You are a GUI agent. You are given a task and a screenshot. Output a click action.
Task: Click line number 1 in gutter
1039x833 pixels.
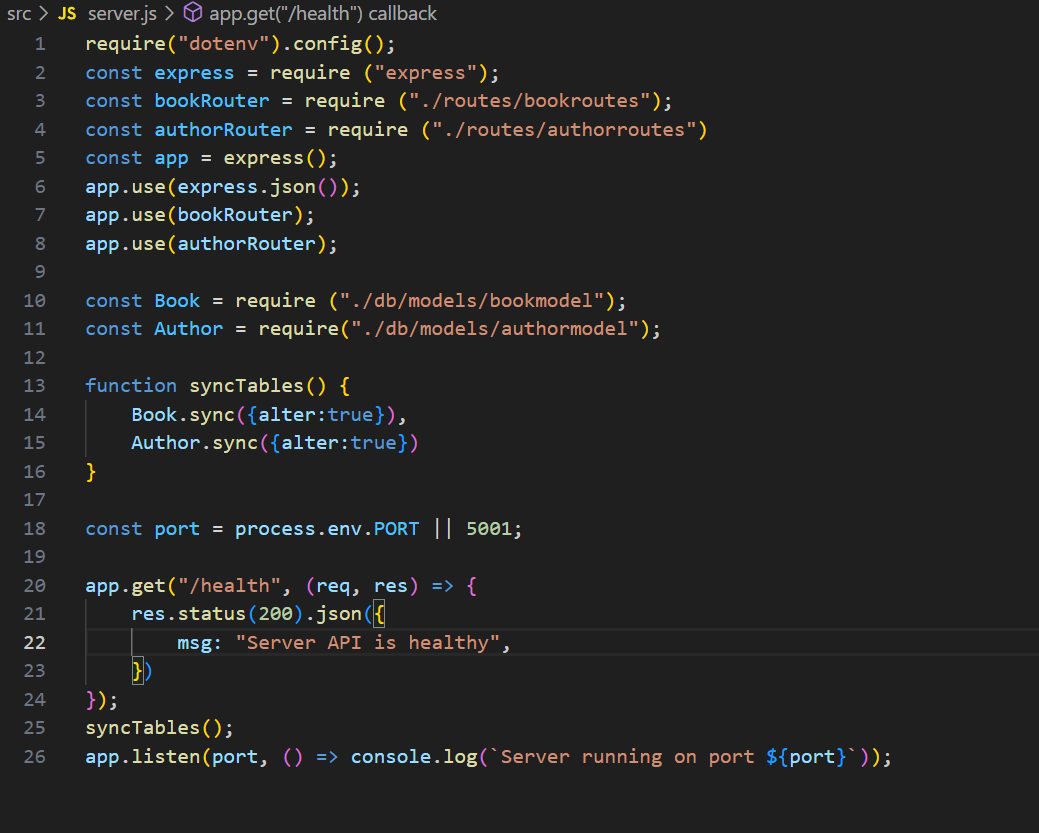point(40,44)
